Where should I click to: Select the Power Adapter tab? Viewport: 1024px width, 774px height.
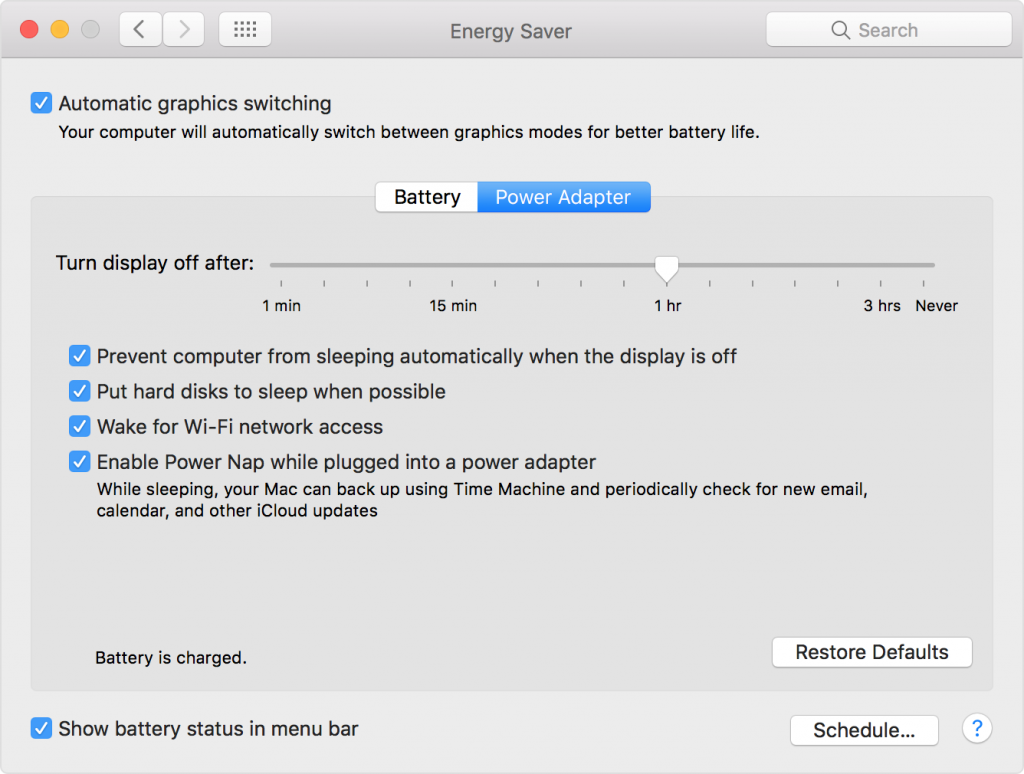[563, 197]
